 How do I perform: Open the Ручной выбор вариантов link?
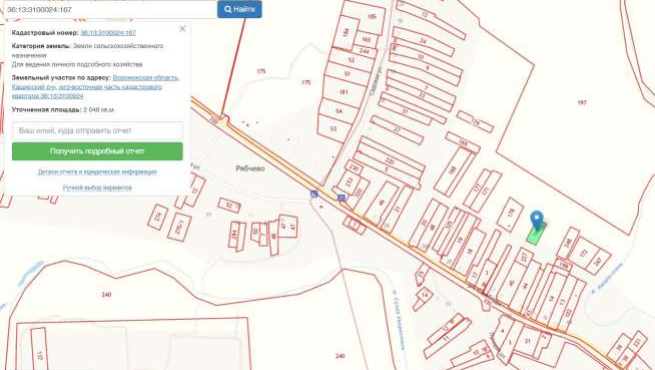tap(97, 188)
